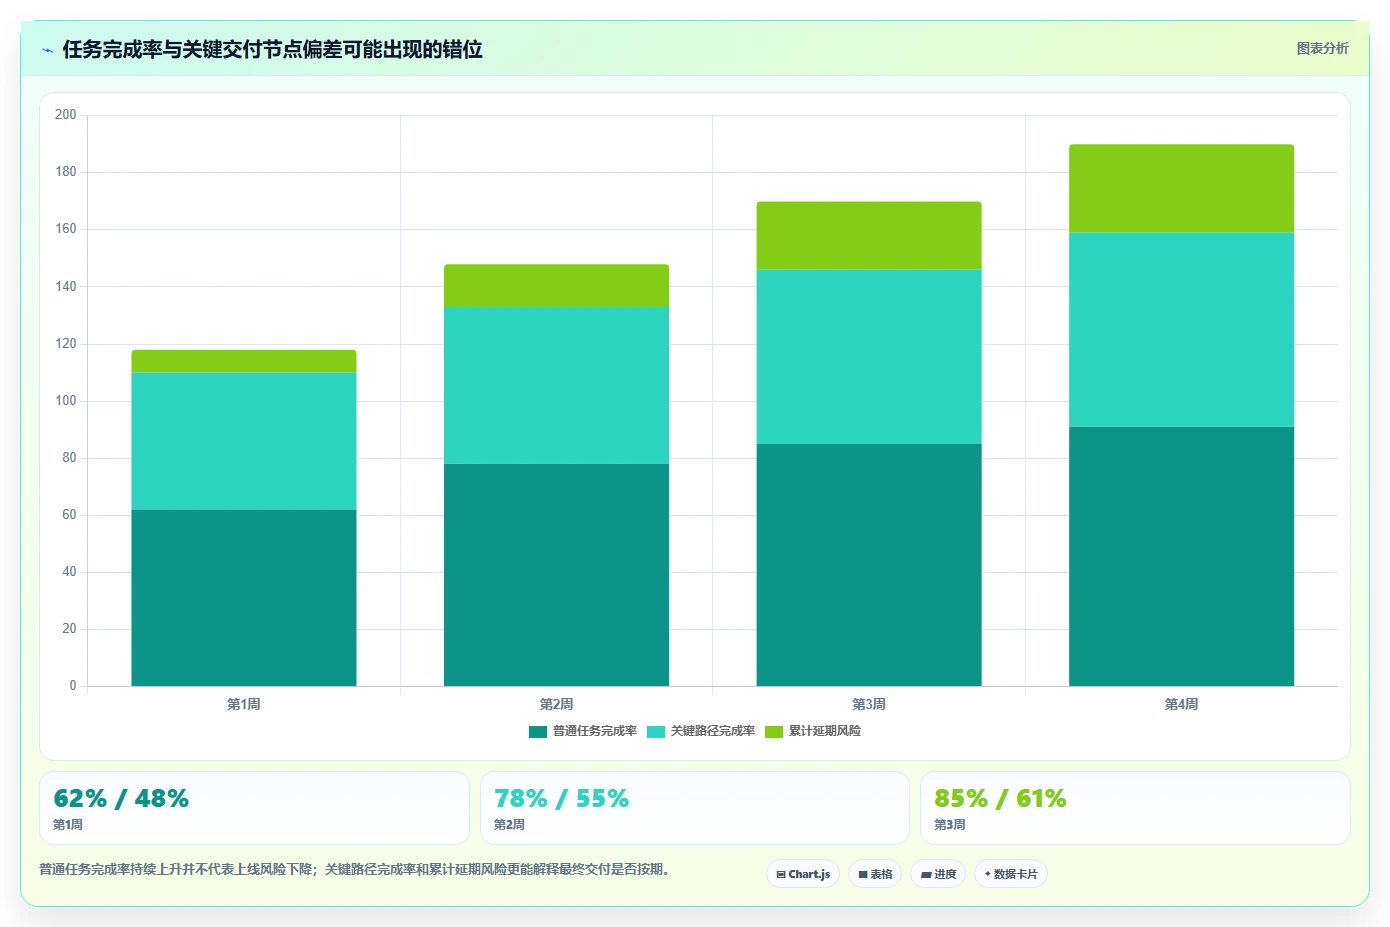This screenshot has height=927, width=1390.
Task: Click the 第2周 caption in the second card
Action: point(509,825)
